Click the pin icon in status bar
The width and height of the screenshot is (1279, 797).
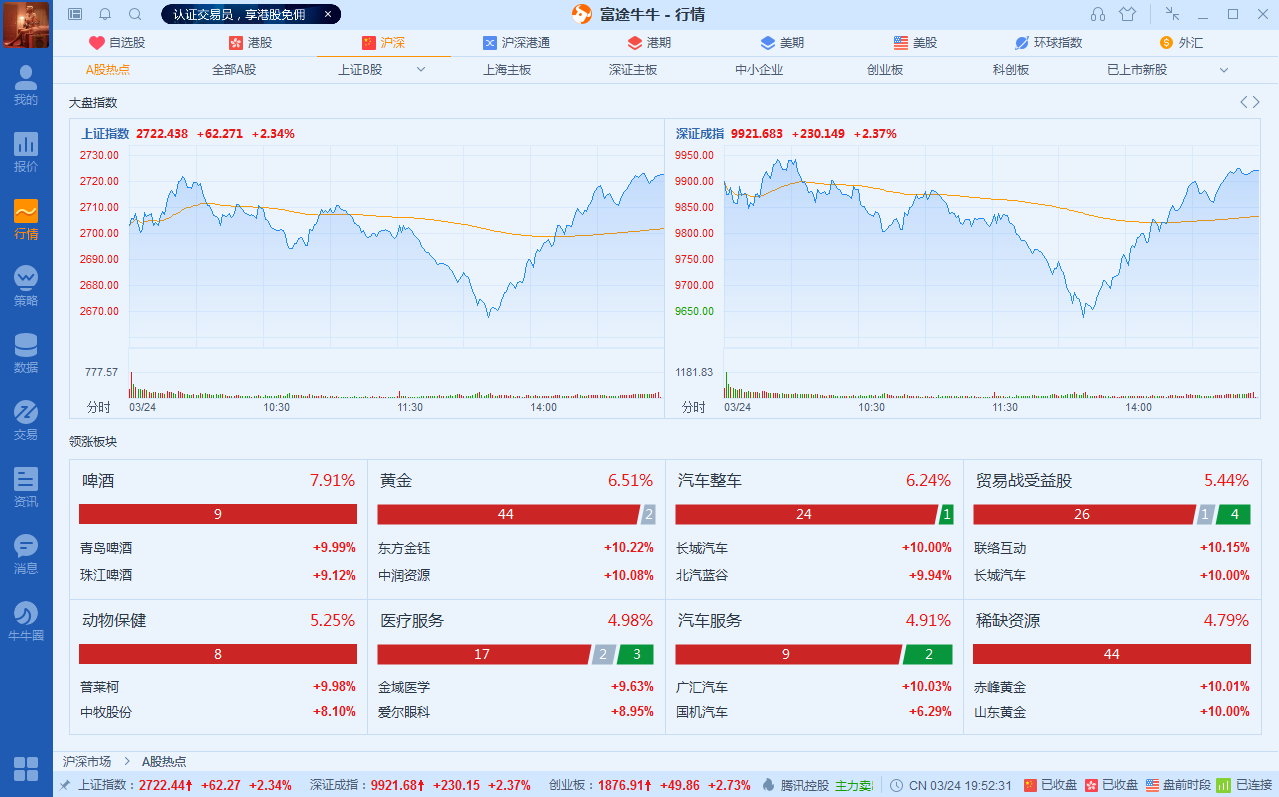point(65,785)
